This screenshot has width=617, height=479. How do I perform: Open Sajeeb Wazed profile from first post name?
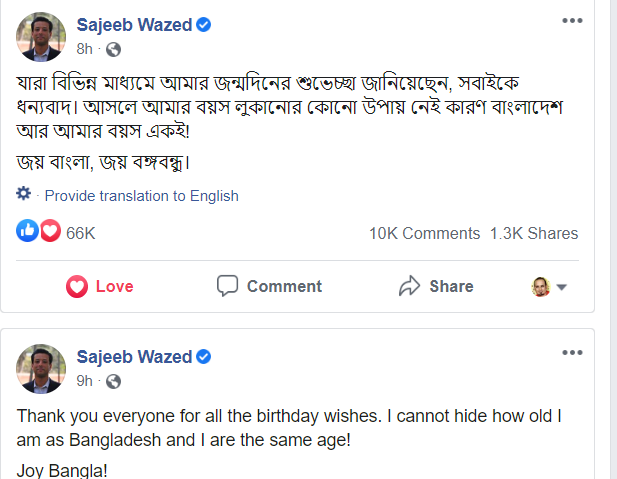[134, 25]
